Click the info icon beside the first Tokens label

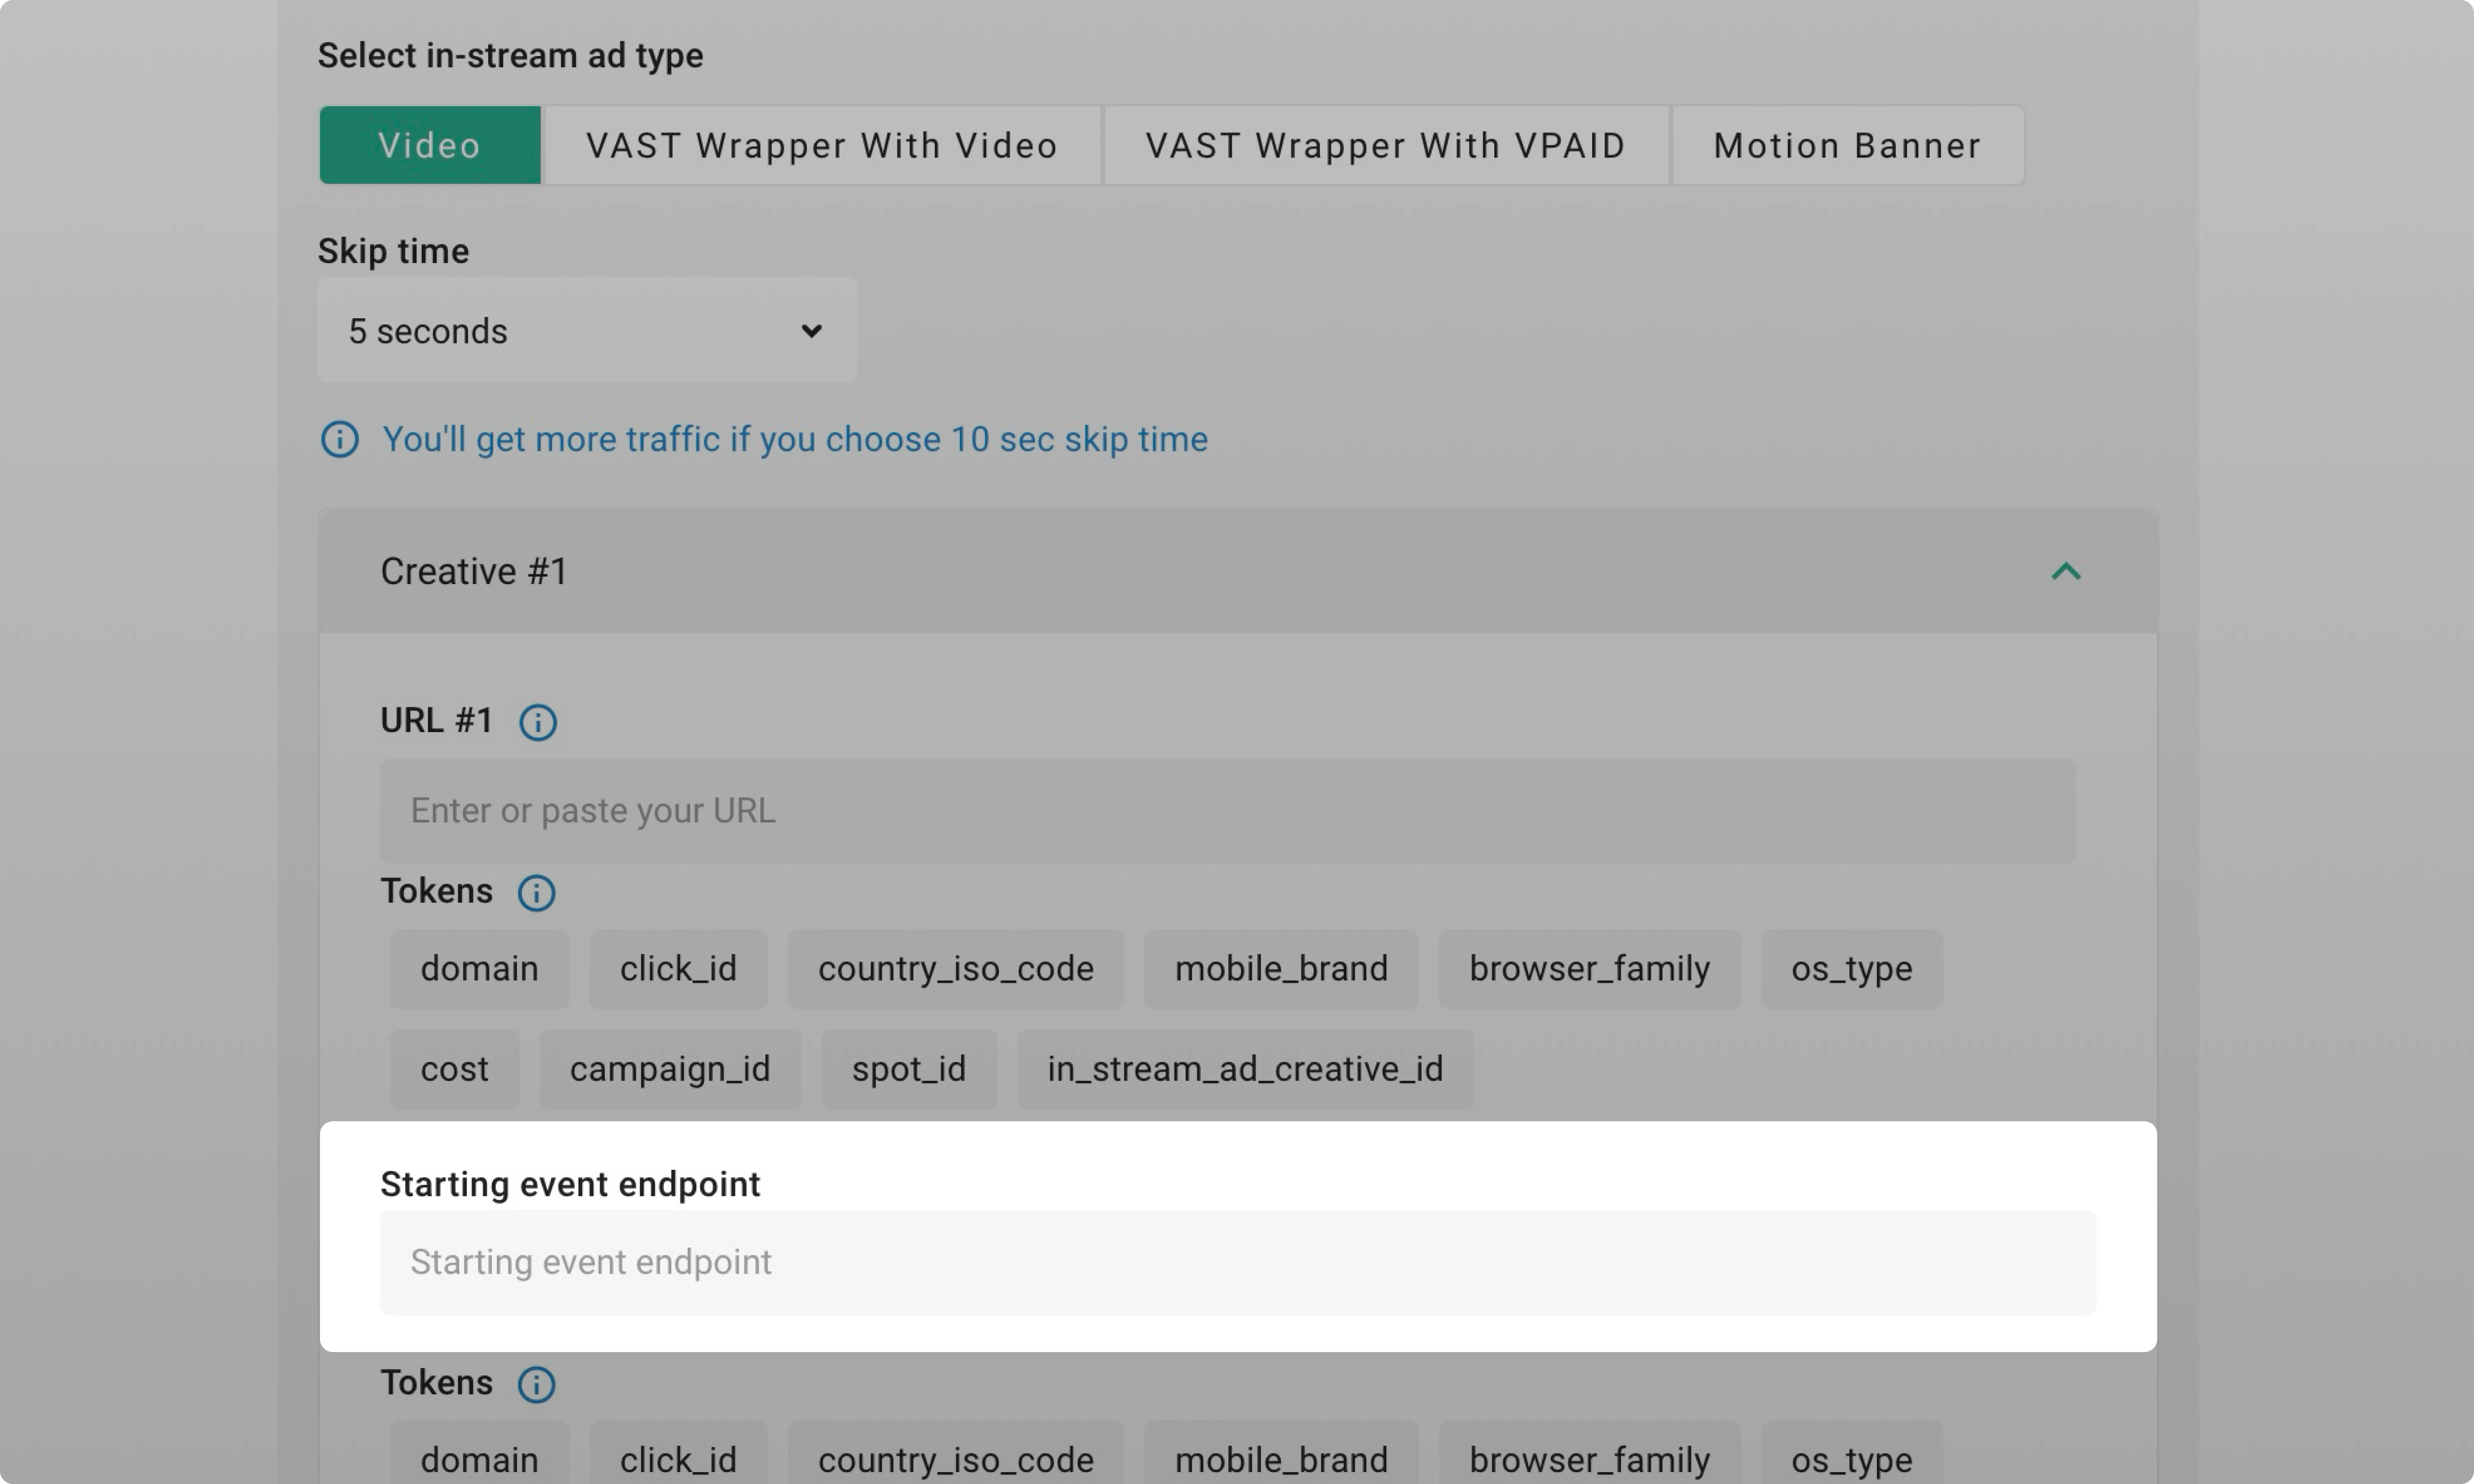(x=537, y=893)
